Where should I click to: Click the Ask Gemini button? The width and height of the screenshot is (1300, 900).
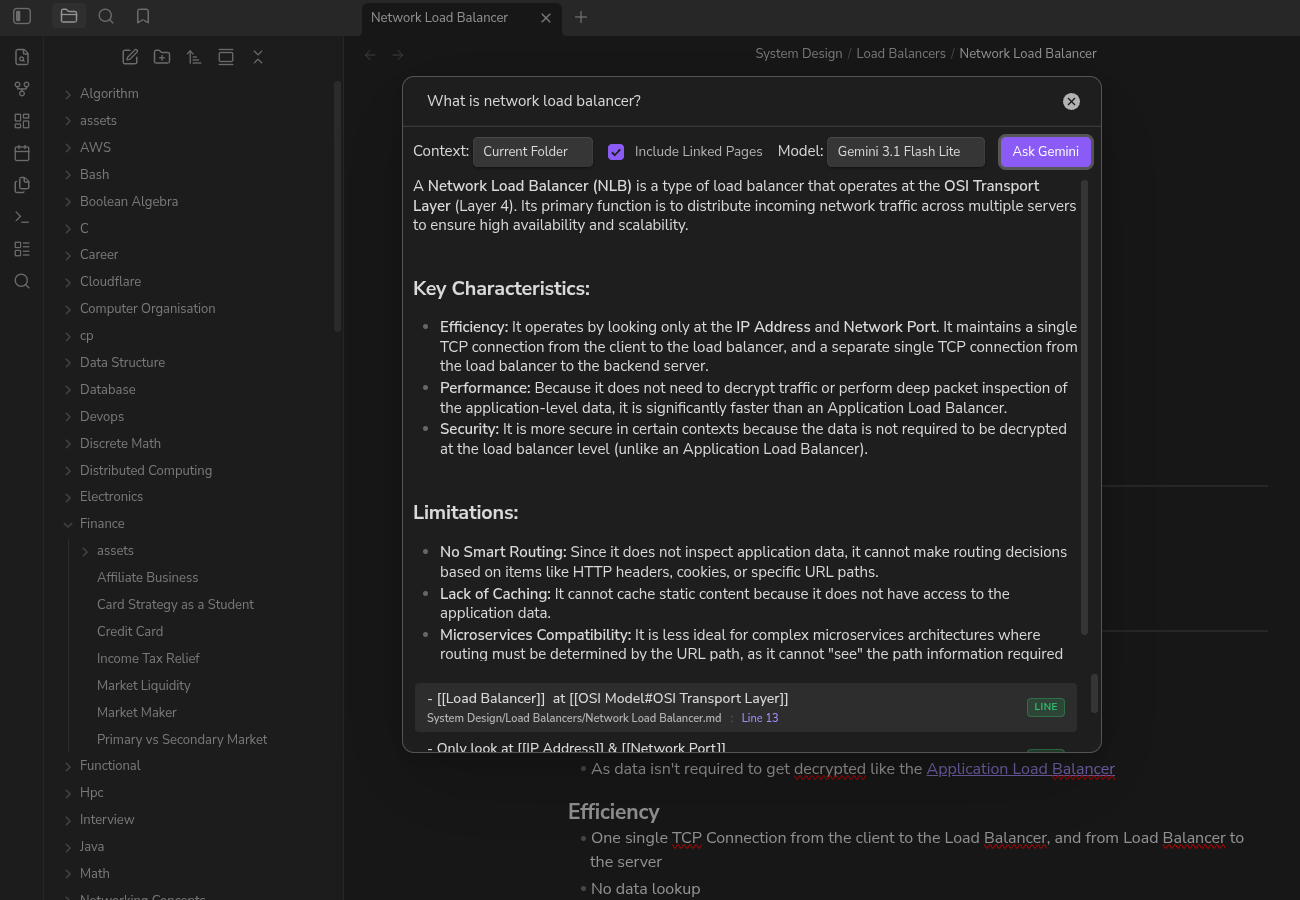(x=1046, y=152)
